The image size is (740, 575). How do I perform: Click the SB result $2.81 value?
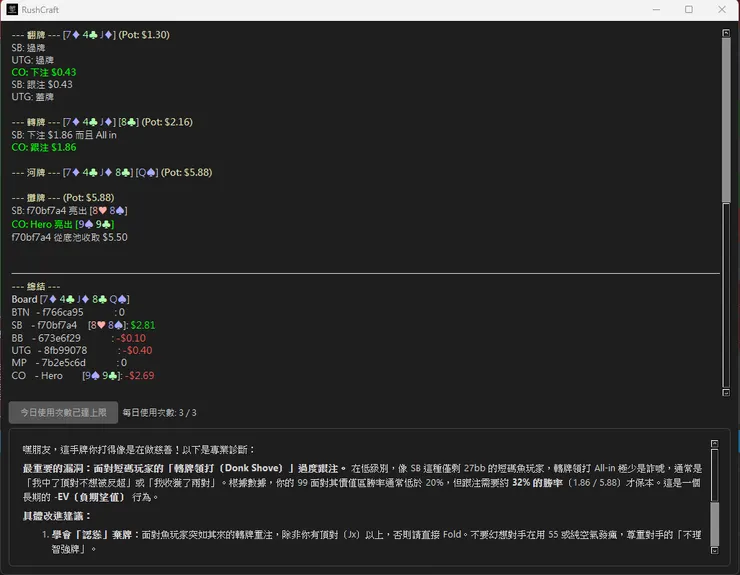143,325
